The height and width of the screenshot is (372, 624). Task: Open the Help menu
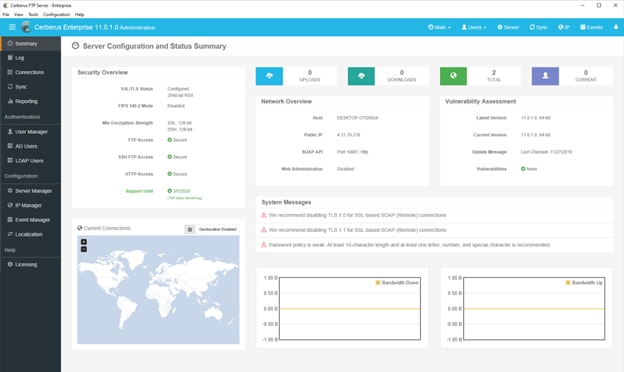pyautogui.click(x=79, y=14)
